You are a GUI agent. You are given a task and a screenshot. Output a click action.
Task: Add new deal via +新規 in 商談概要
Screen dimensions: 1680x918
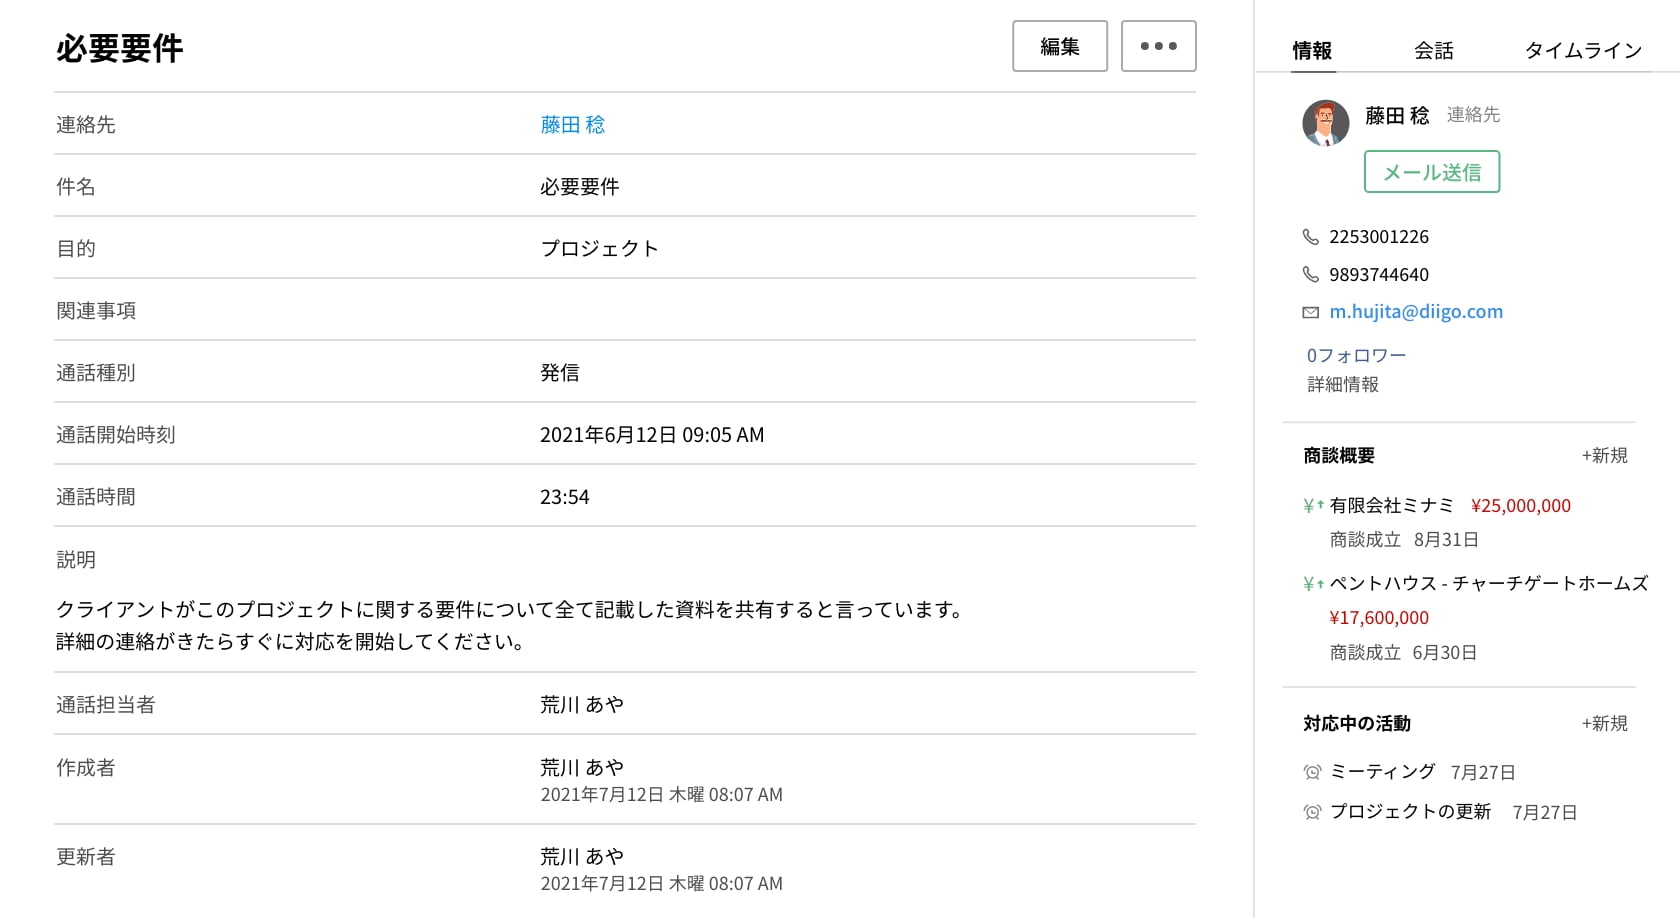point(1604,455)
